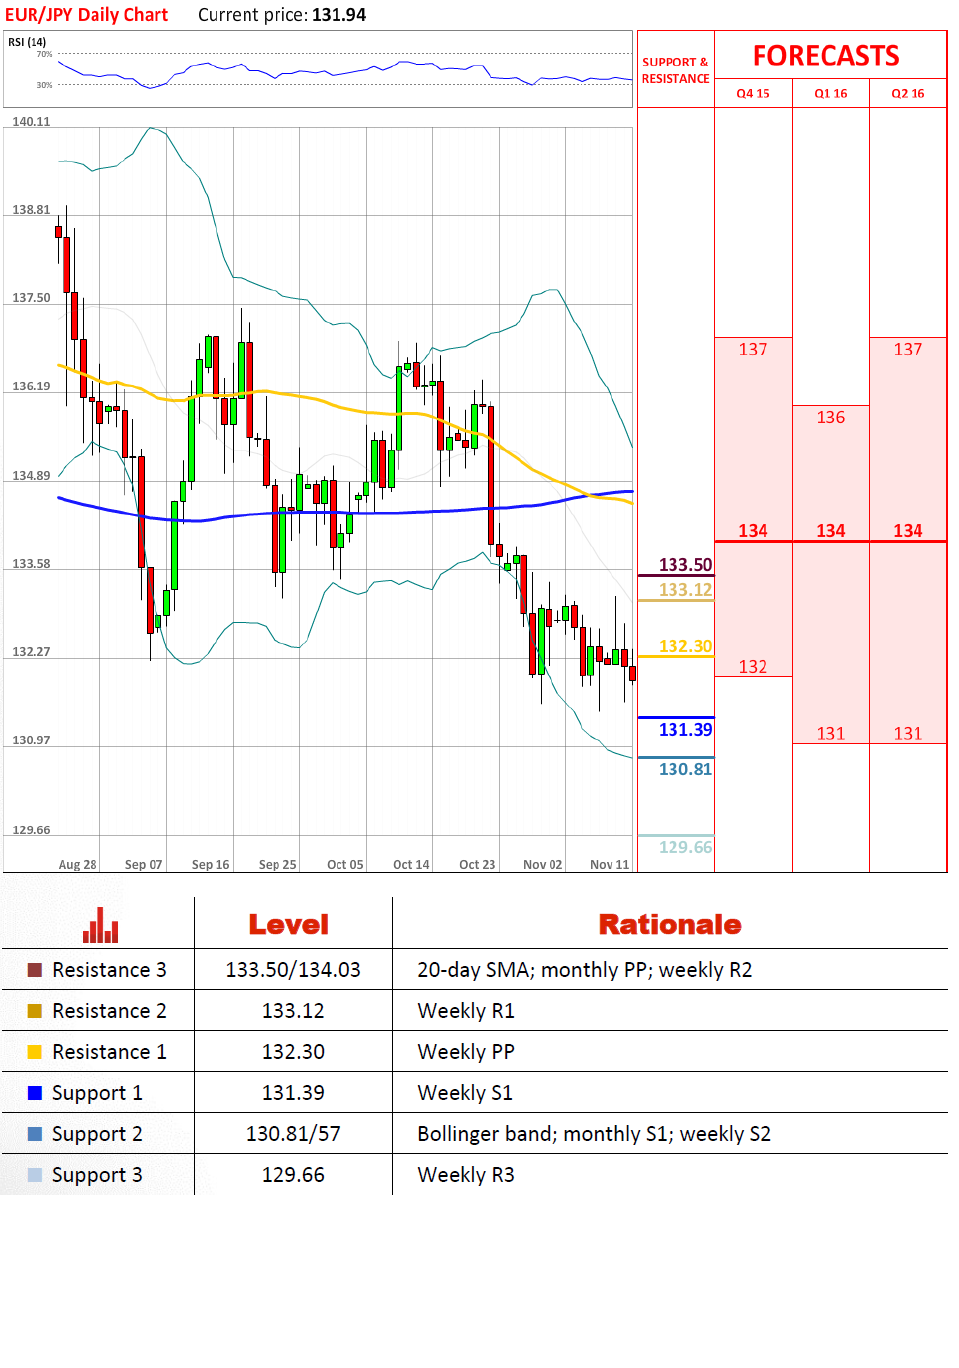The height and width of the screenshot is (1368, 959).
Task: Select the Support 1 row label
Action: point(97,1093)
